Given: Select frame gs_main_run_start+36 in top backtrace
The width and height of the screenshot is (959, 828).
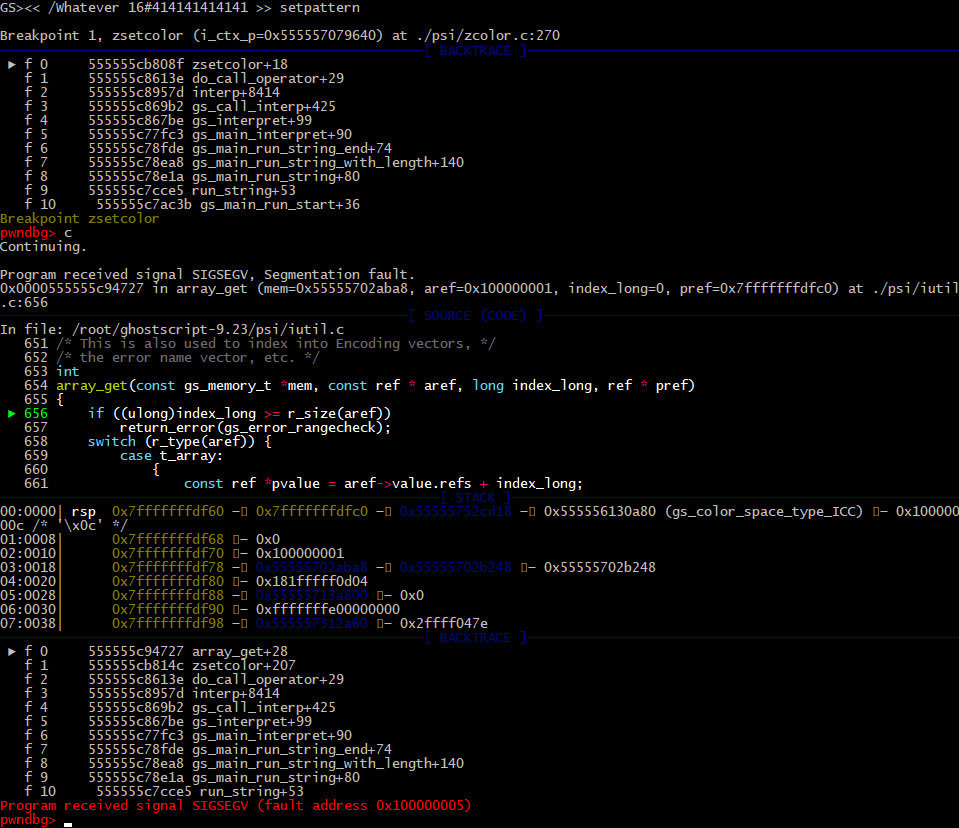Looking at the screenshot, I should click(280, 204).
